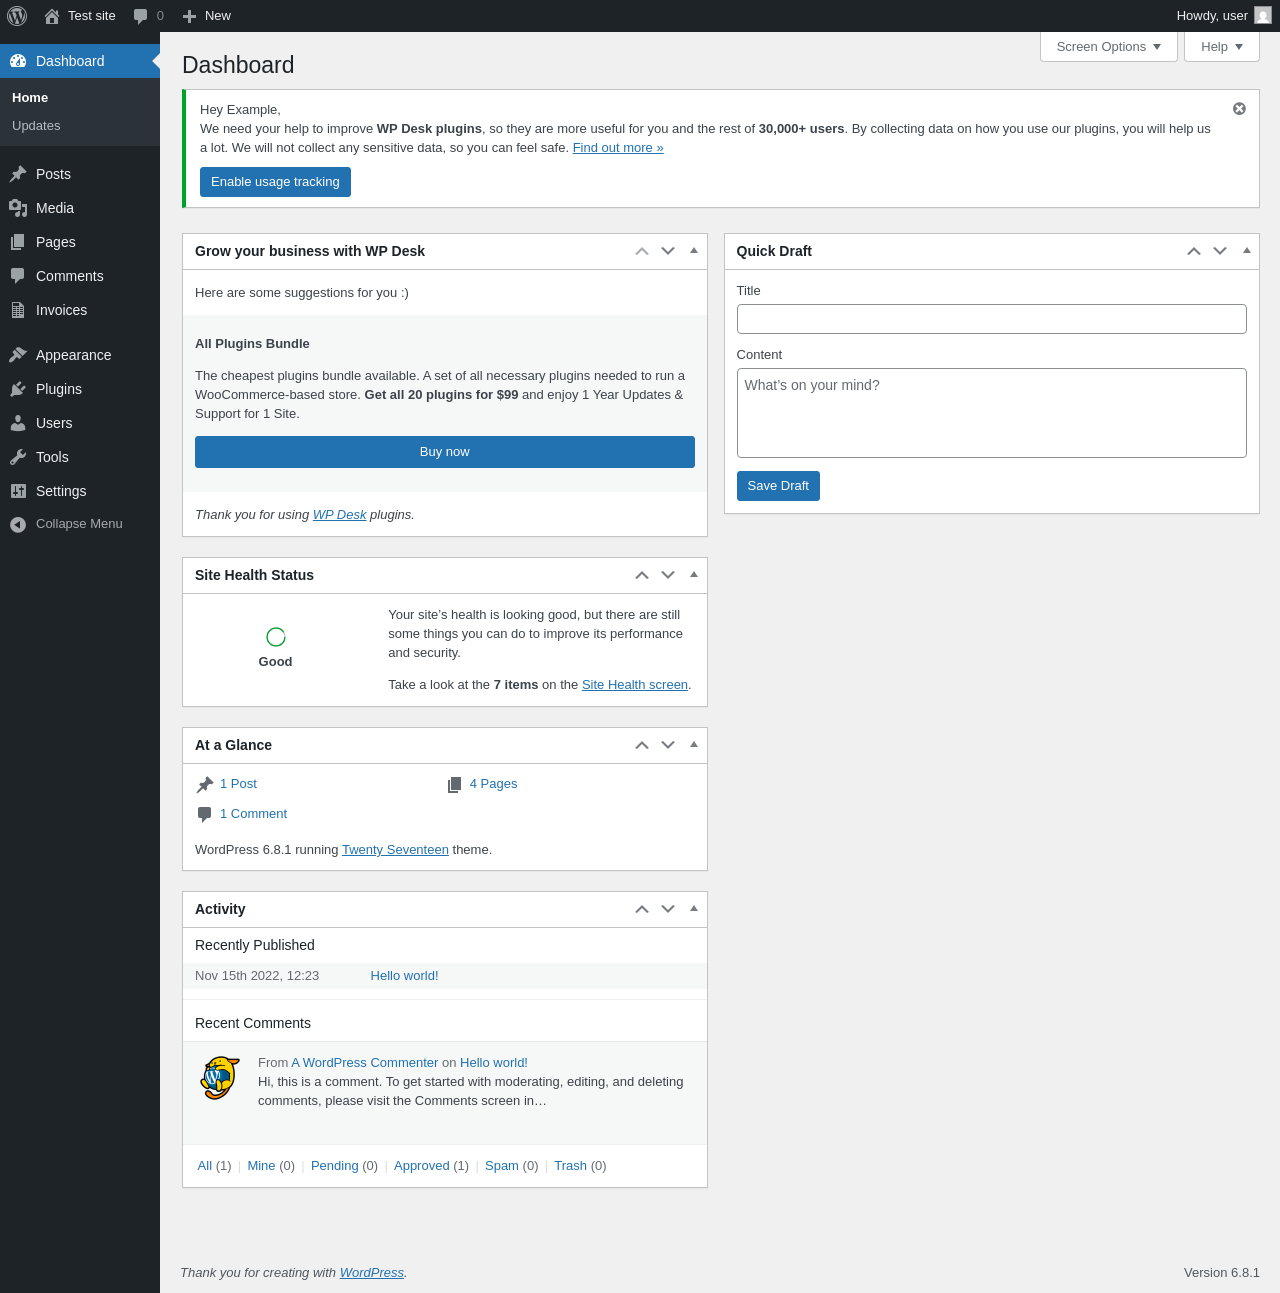Image resolution: width=1280 pixels, height=1293 pixels.
Task: Click the Media icon in sidebar
Action: 18,208
